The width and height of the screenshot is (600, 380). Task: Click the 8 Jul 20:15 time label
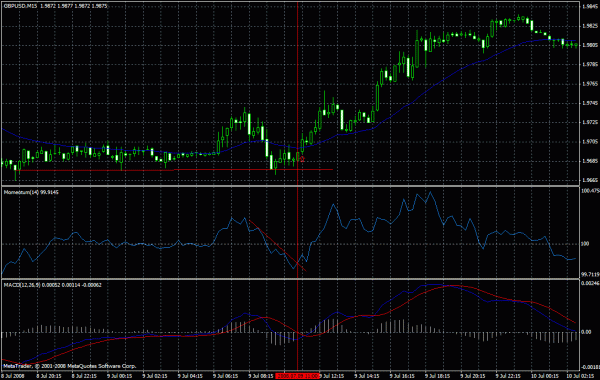click(48, 376)
